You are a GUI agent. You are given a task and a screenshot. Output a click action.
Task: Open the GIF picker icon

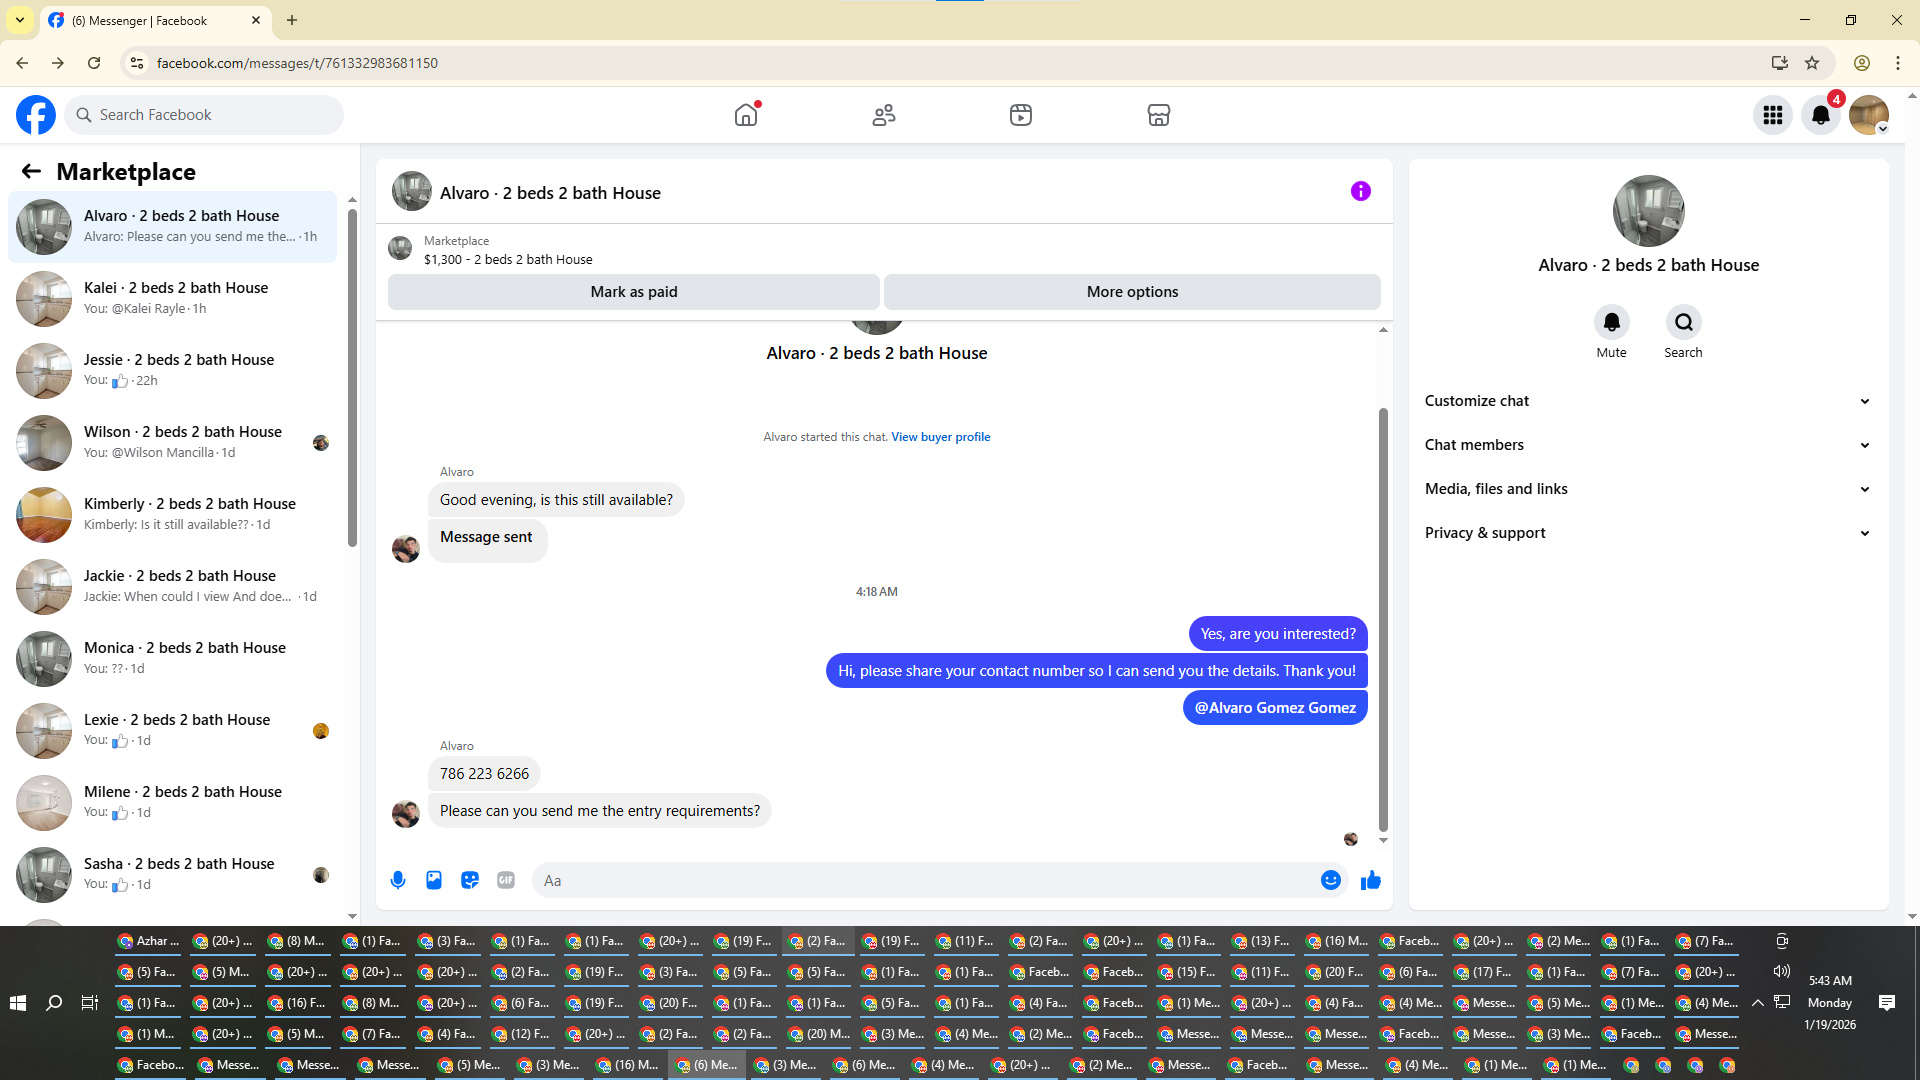(x=506, y=880)
